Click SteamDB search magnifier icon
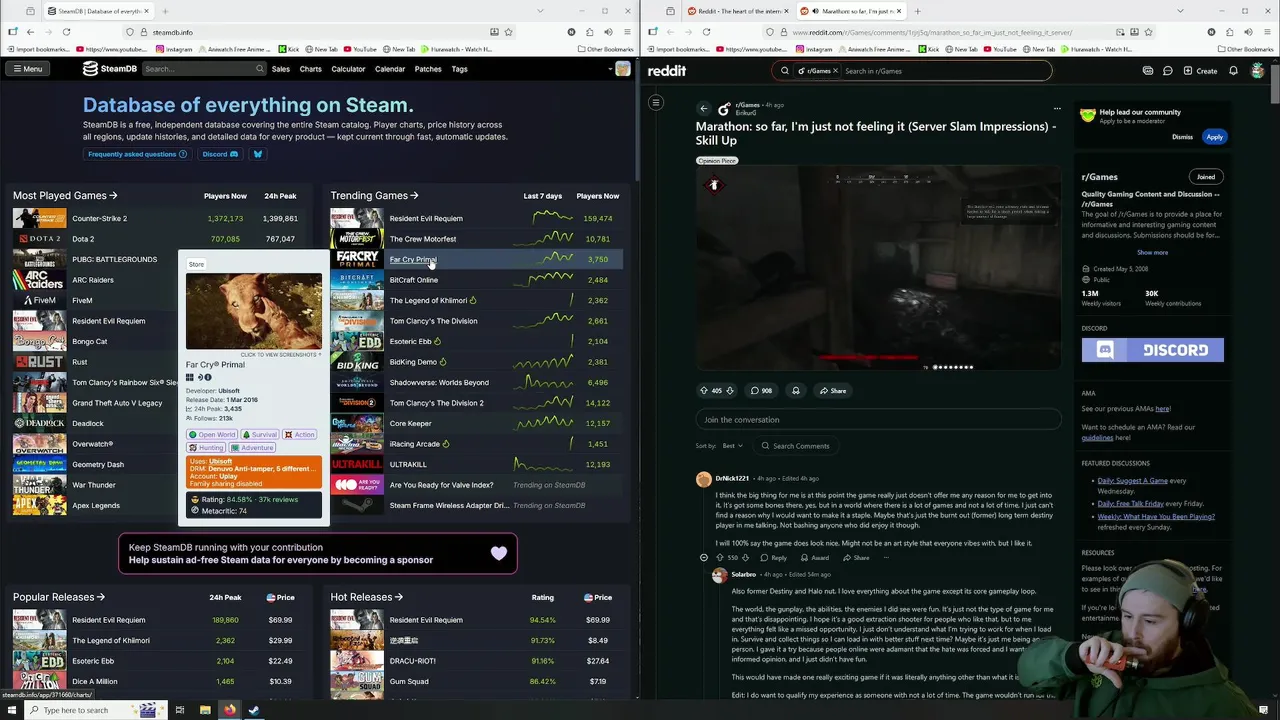The width and height of the screenshot is (1280, 720). coord(260,69)
